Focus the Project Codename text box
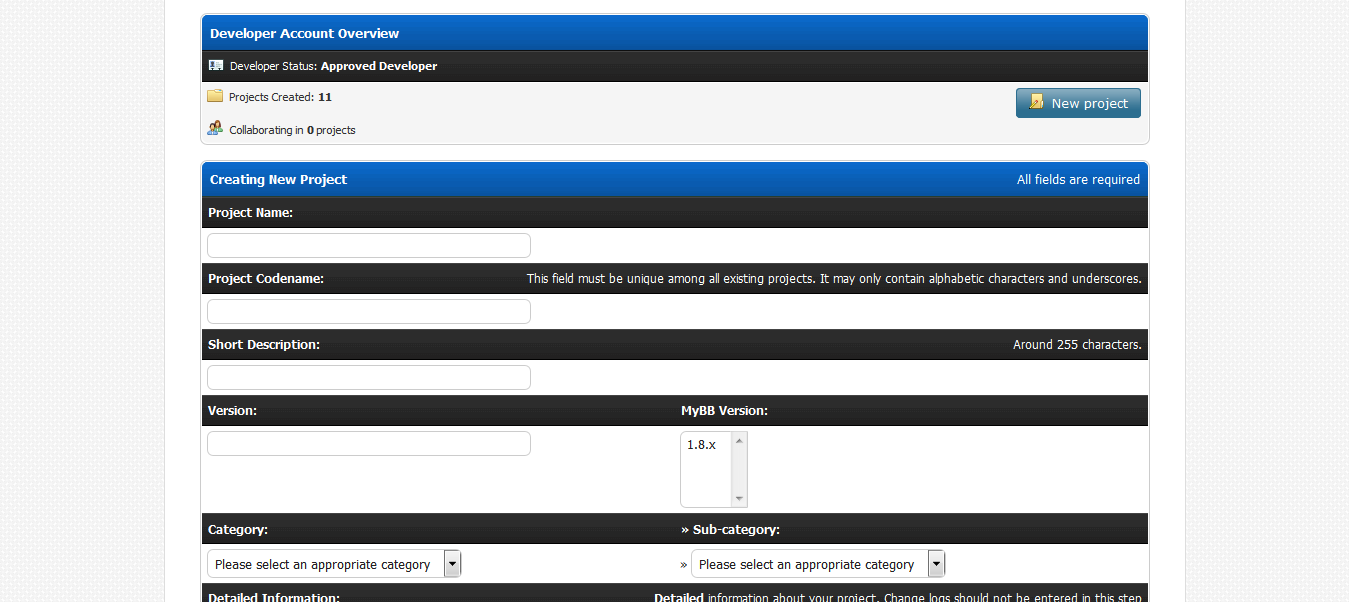Screen dimensions: 1349x602 pyautogui.click(x=369, y=312)
